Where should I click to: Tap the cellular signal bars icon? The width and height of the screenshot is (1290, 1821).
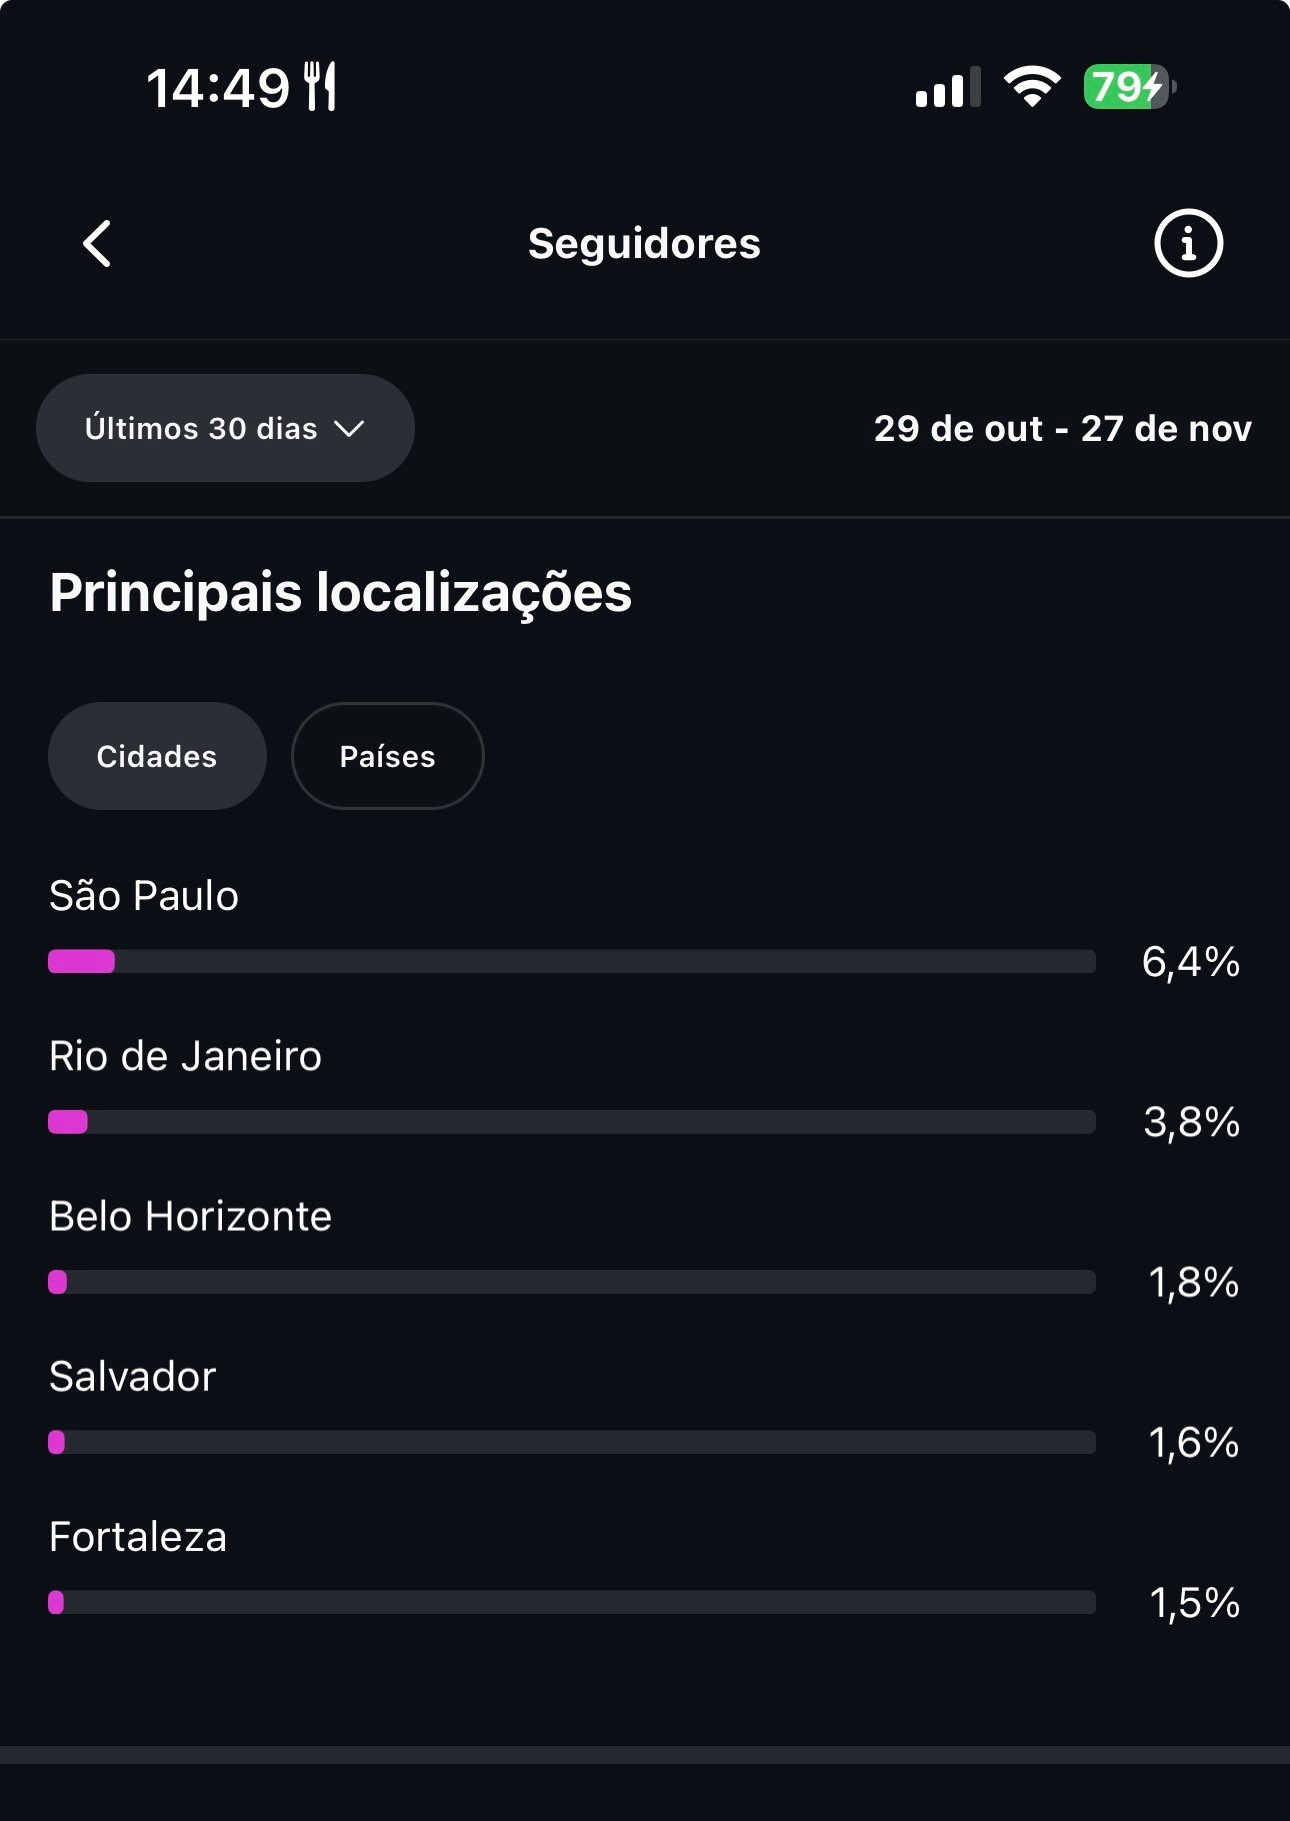tap(946, 88)
